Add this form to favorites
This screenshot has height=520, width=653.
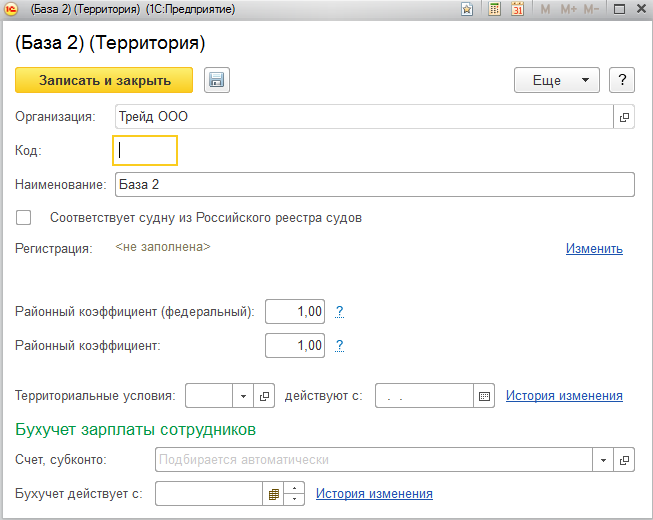pyautogui.click(x=467, y=9)
